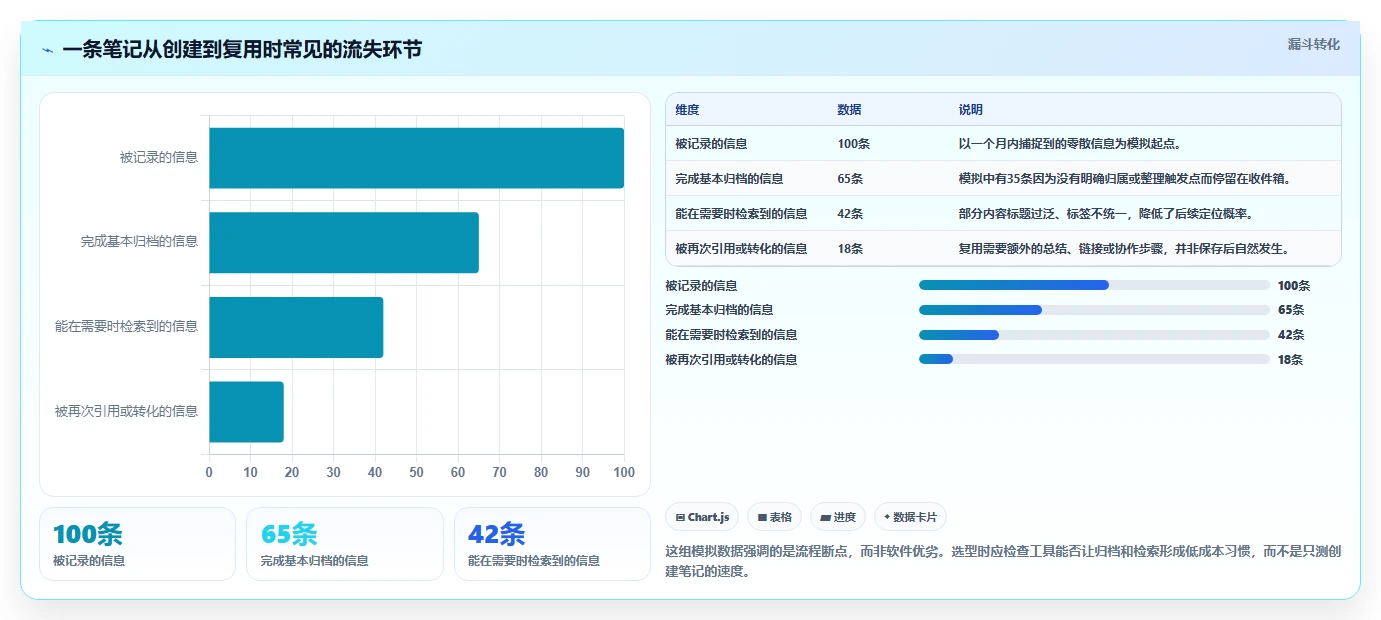The width and height of the screenshot is (1381, 620).
Task: Click the 18条 table cell
Action: [x=850, y=249]
